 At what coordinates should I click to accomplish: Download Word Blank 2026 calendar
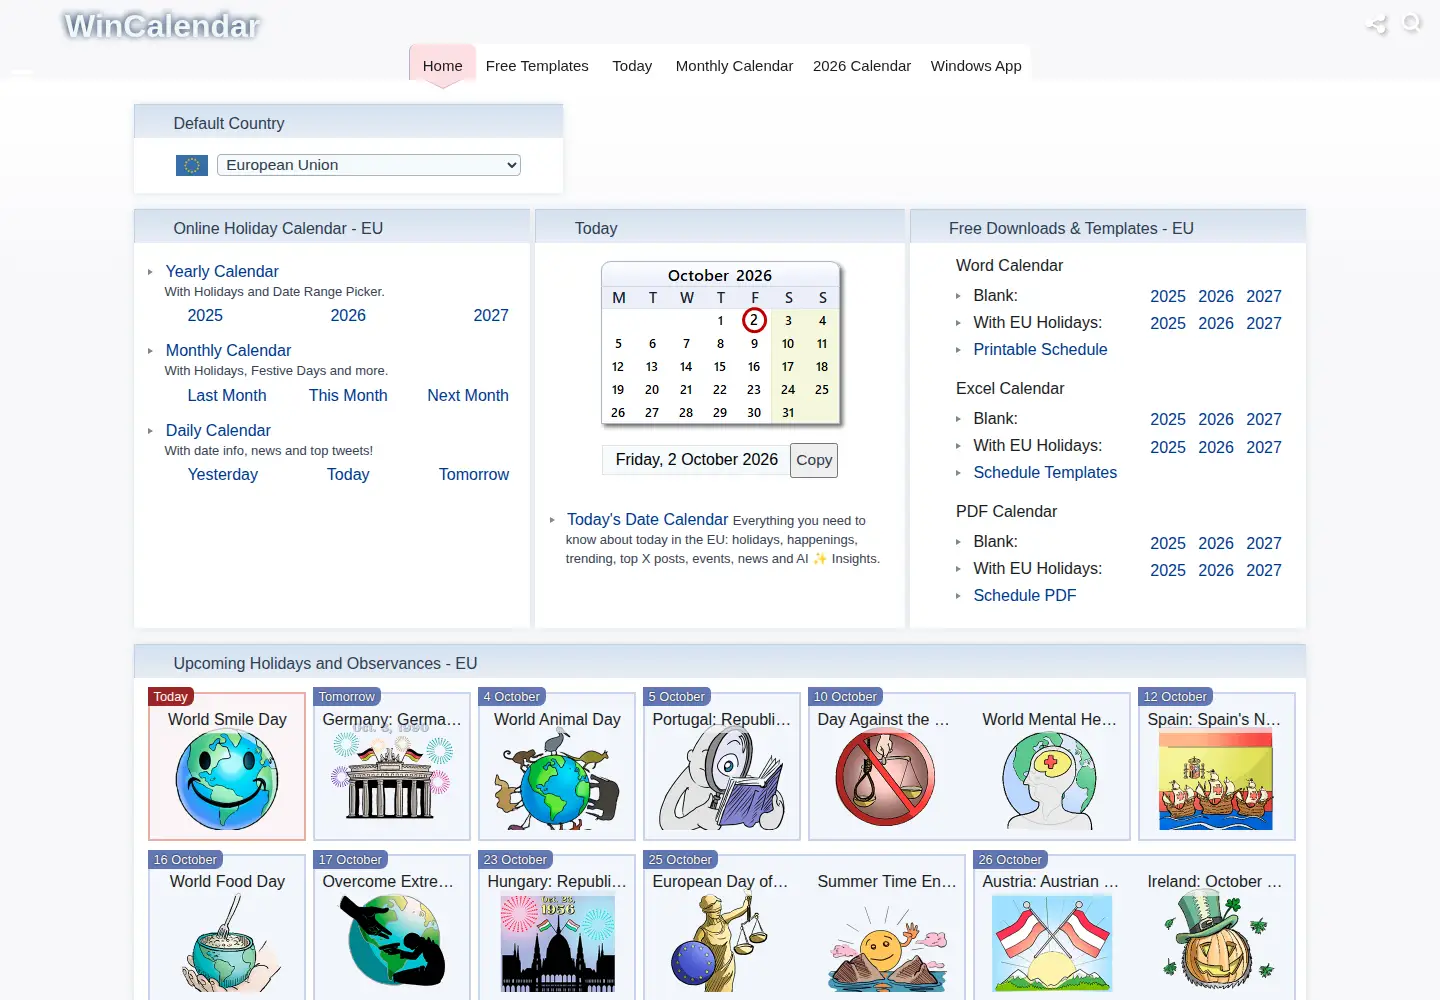(x=1216, y=296)
